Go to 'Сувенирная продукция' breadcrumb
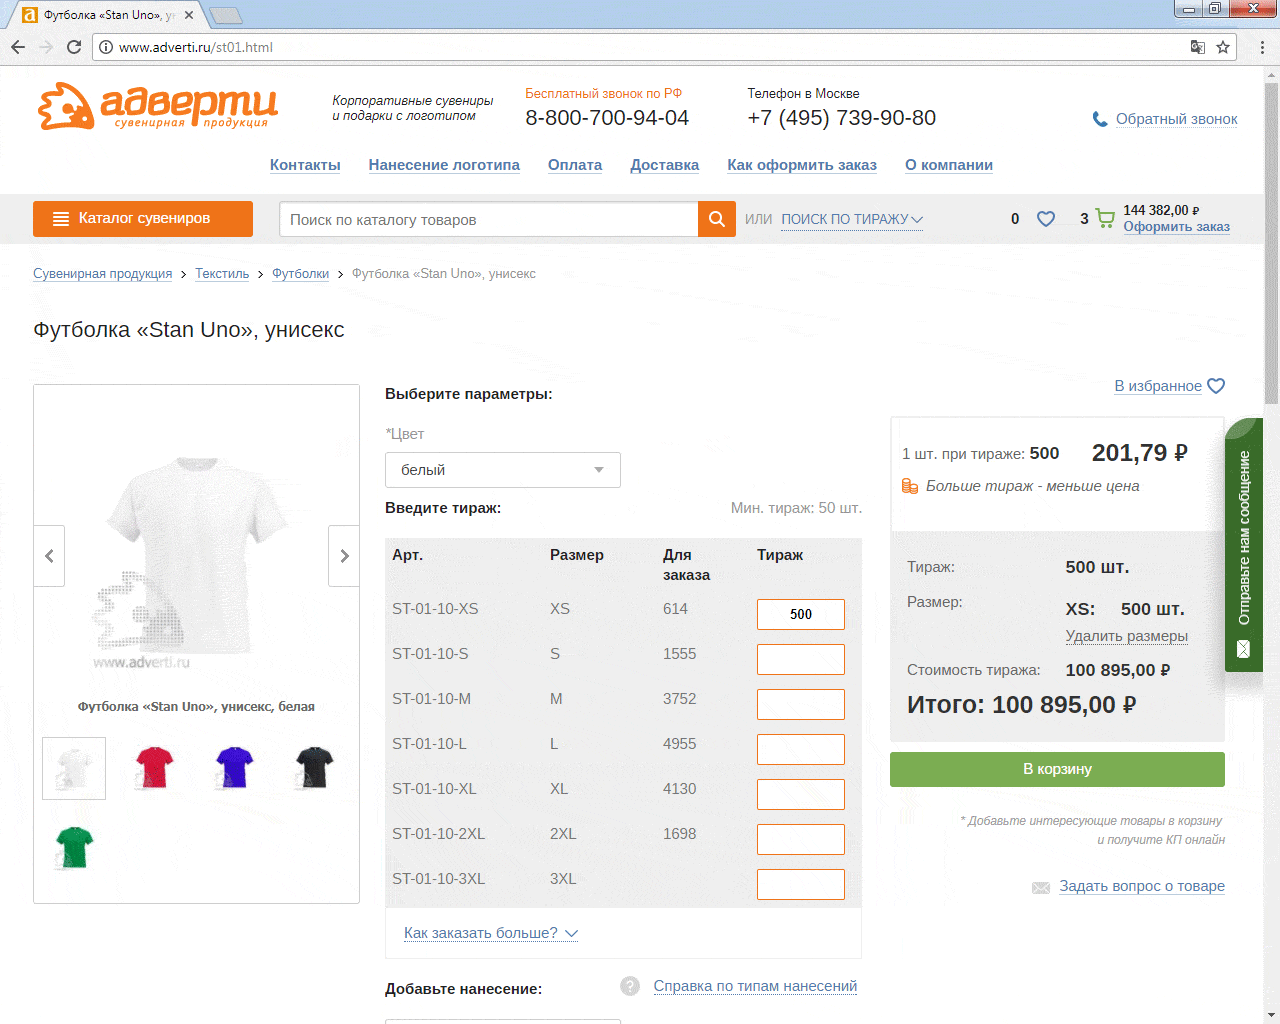This screenshot has width=1280, height=1024. (102, 274)
